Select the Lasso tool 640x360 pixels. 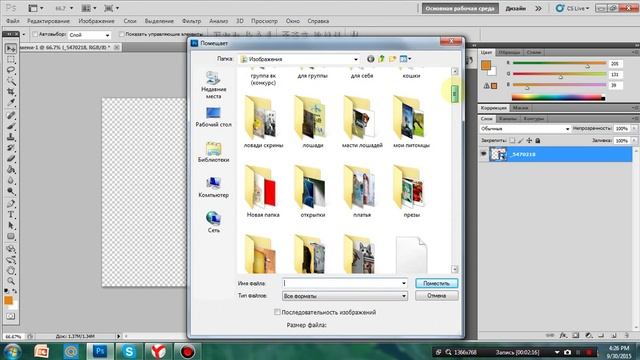pyautogui.click(x=11, y=70)
